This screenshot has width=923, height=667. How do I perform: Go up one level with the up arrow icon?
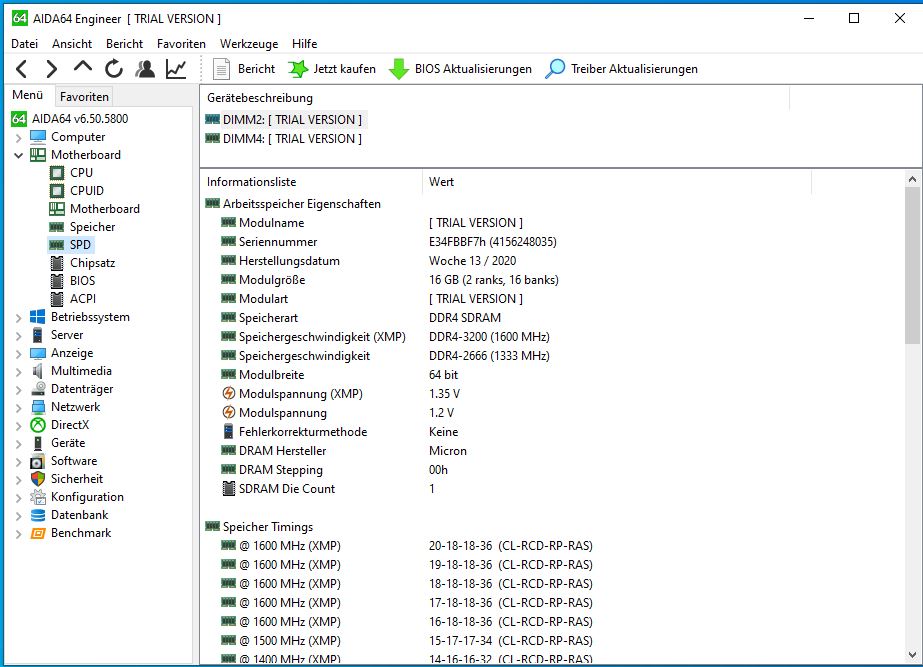tap(82, 68)
